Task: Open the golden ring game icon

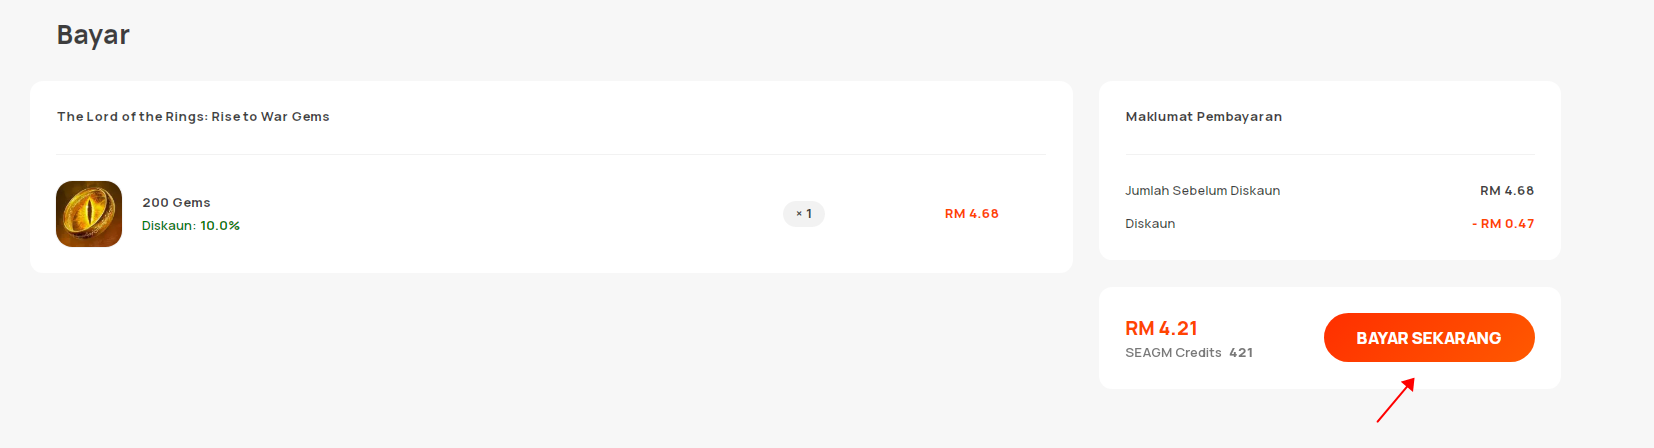Action: [89, 214]
